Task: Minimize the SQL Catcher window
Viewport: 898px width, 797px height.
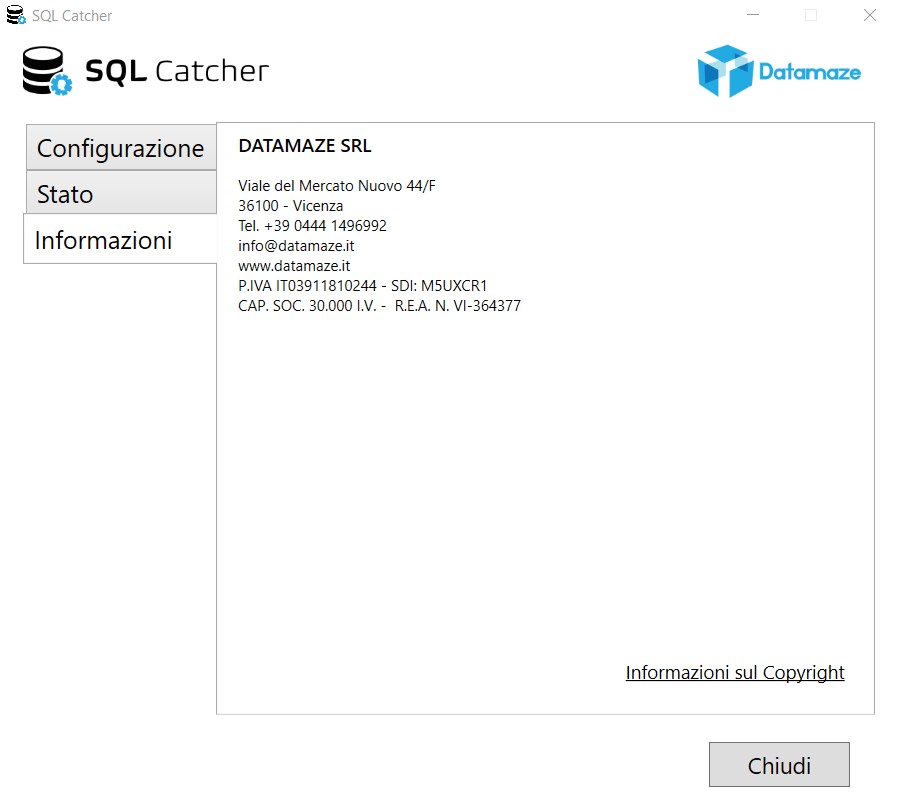Action: tap(753, 15)
